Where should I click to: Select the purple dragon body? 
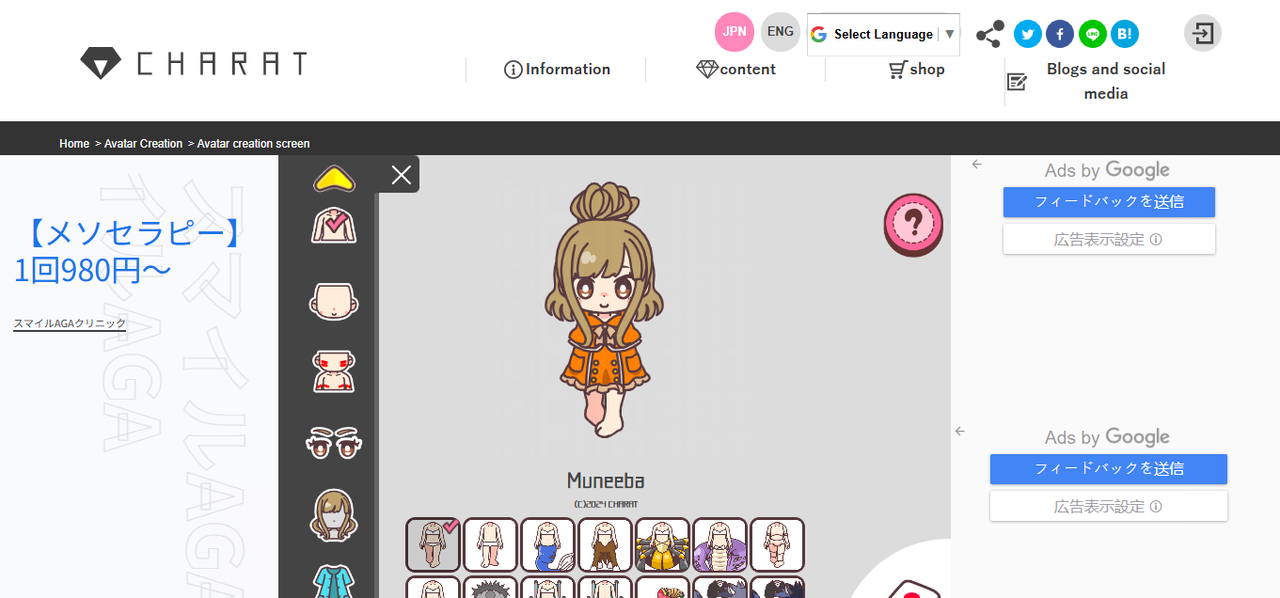(720, 544)
